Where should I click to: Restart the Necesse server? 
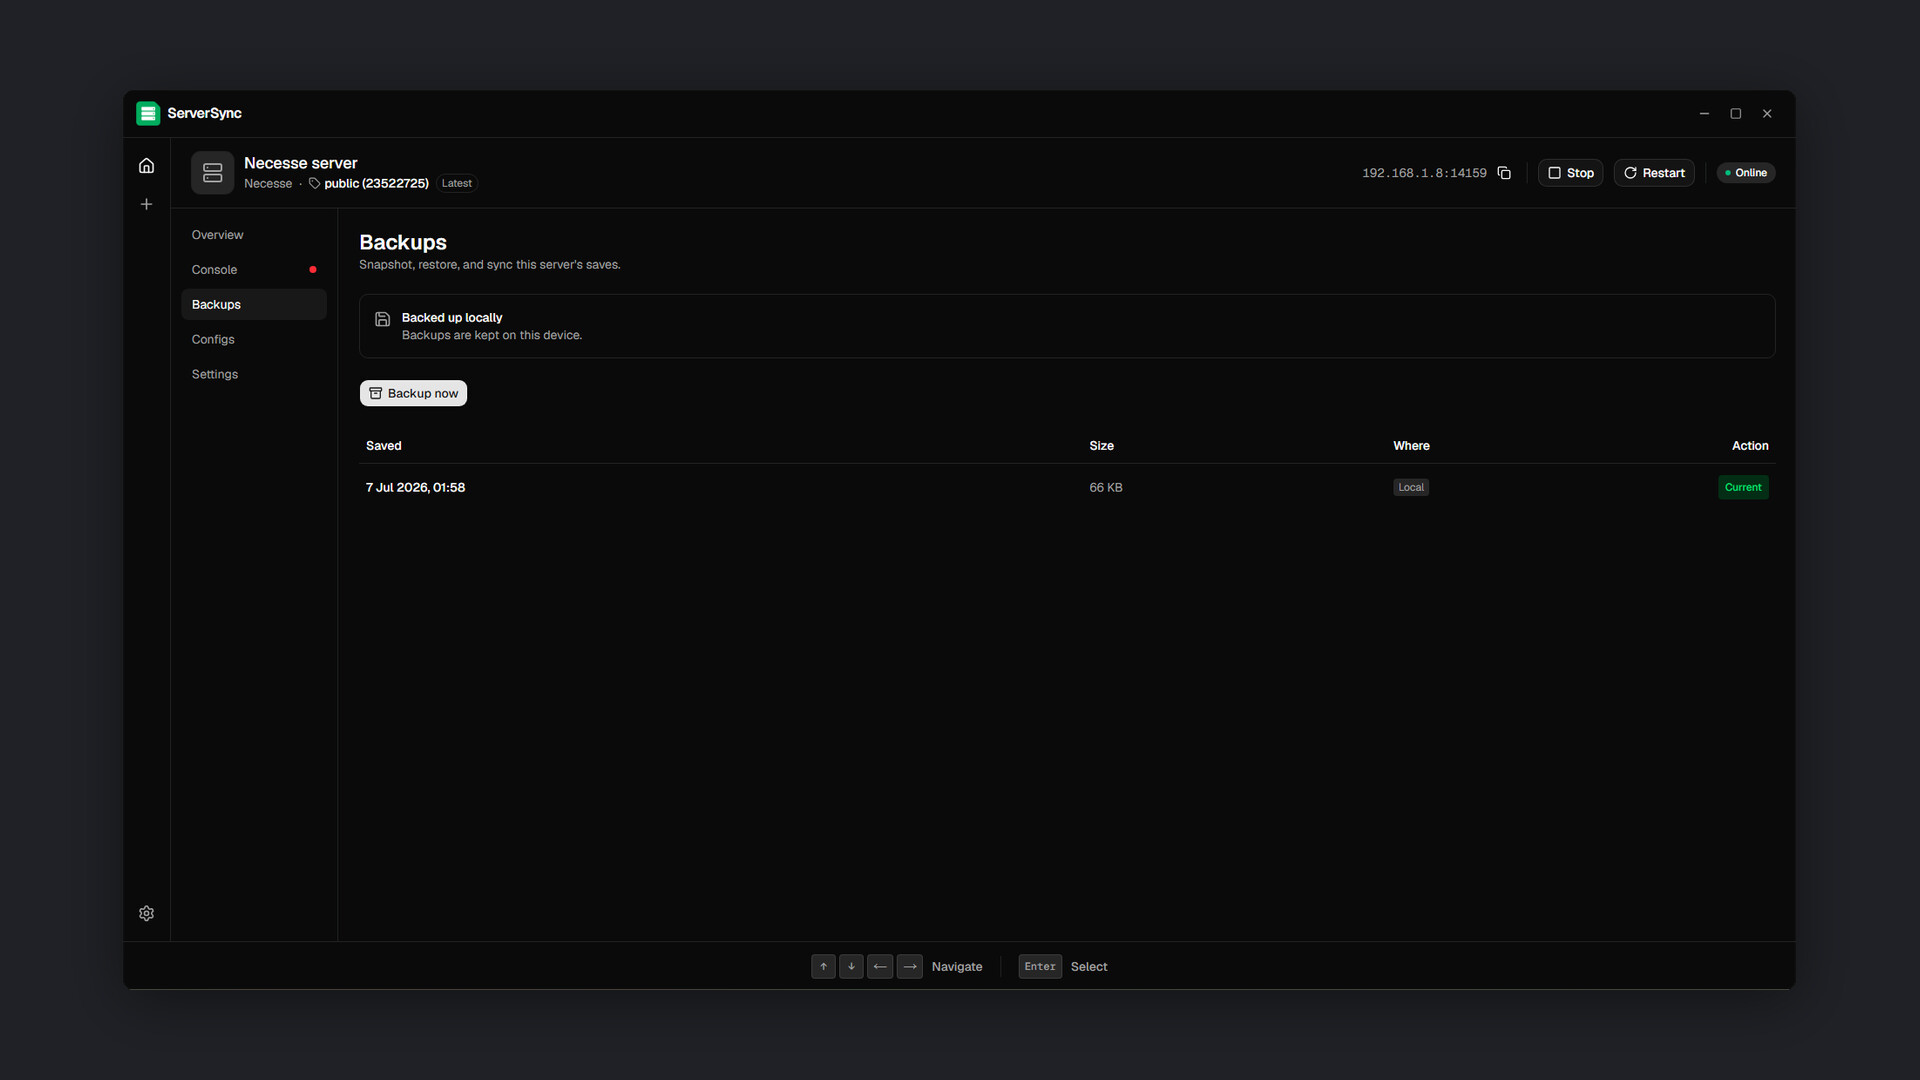point(1654,173)
